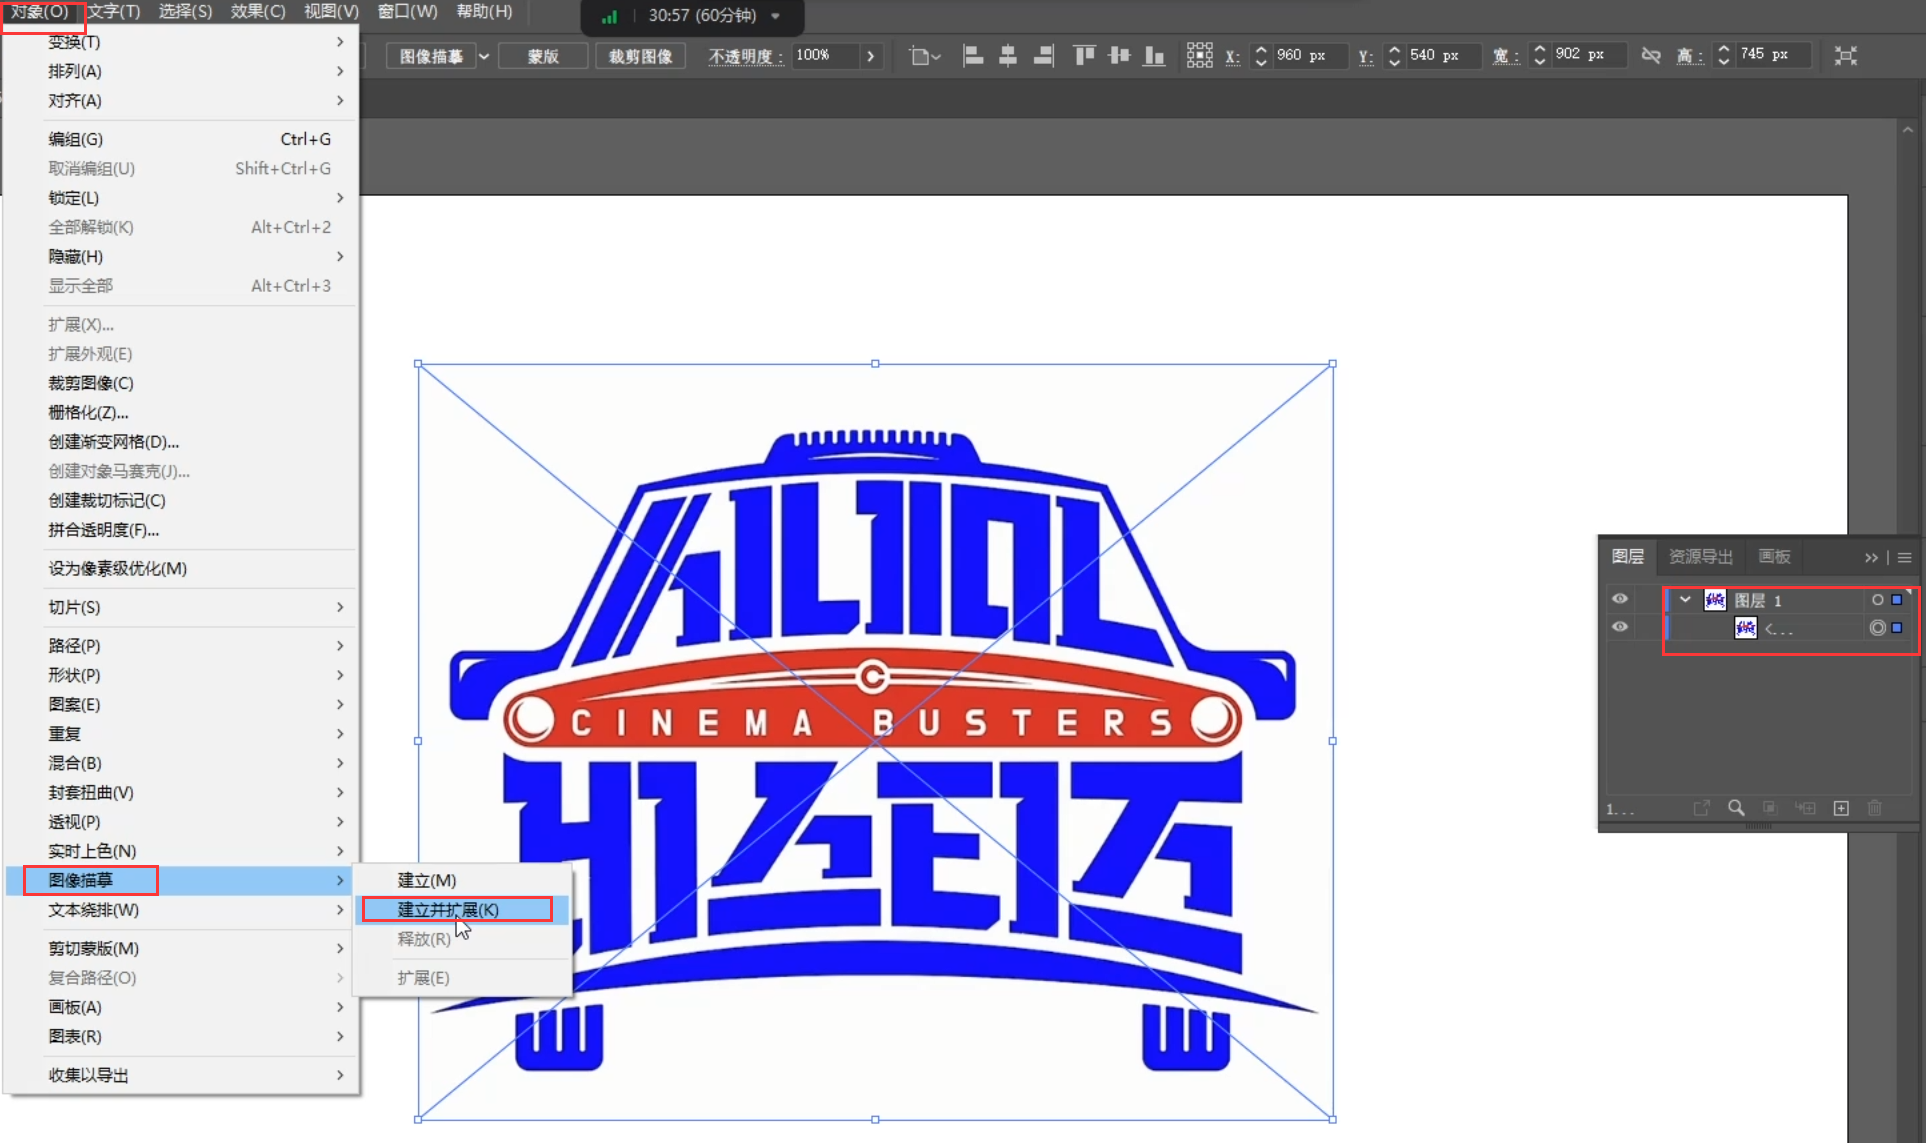Screen dimensions: 1926x1143
Task: Open the timer 30:57 dropdown arrow
Action: click(x=775, y=16)
